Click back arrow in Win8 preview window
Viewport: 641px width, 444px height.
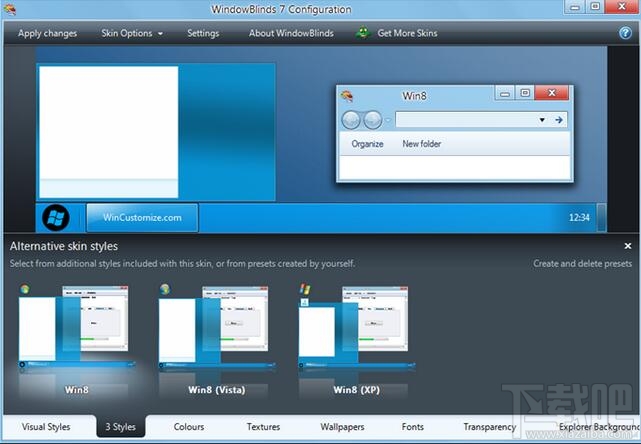pyautogui.click(x=351, y=120)
